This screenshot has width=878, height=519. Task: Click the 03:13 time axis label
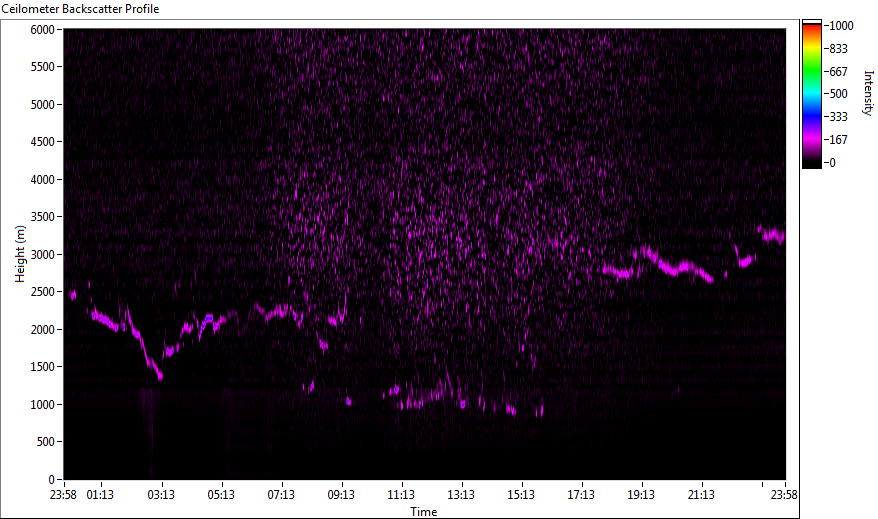[x=161, y=495]
